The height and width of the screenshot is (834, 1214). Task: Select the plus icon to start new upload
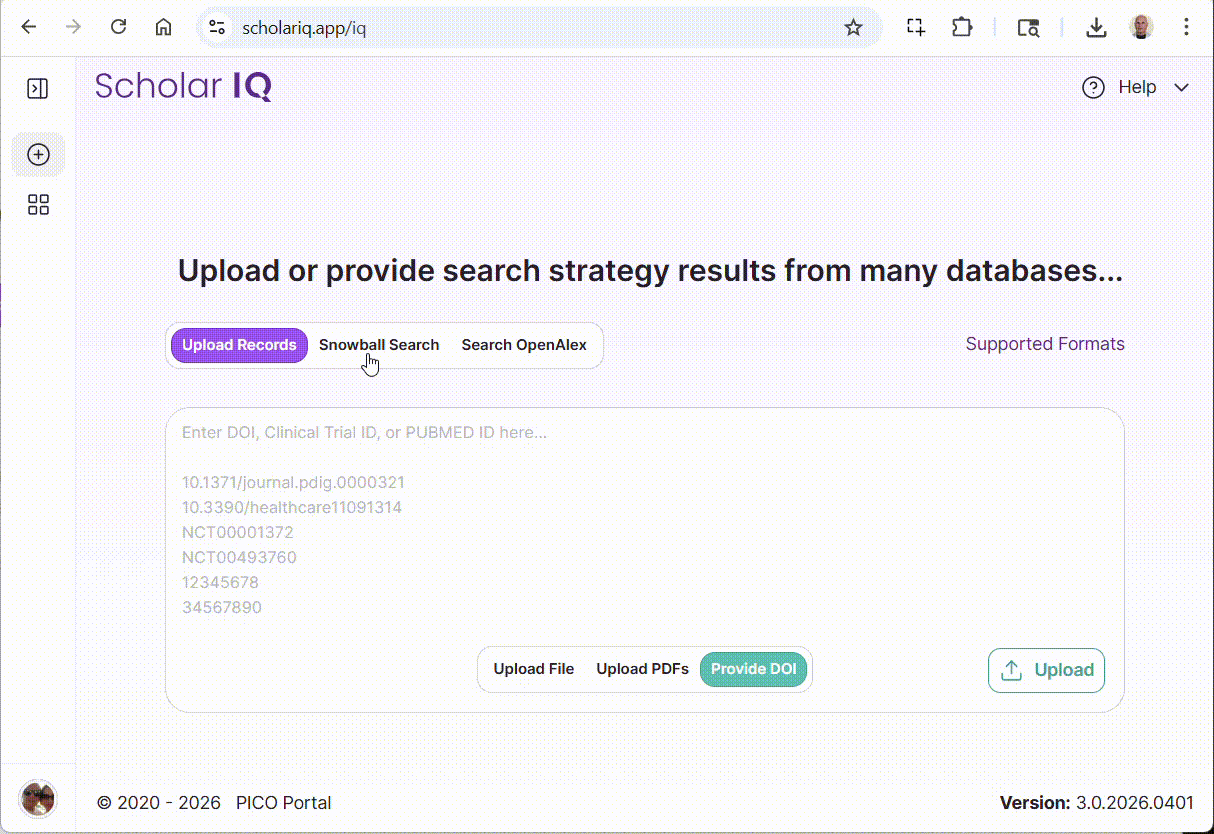pos(37,154)
